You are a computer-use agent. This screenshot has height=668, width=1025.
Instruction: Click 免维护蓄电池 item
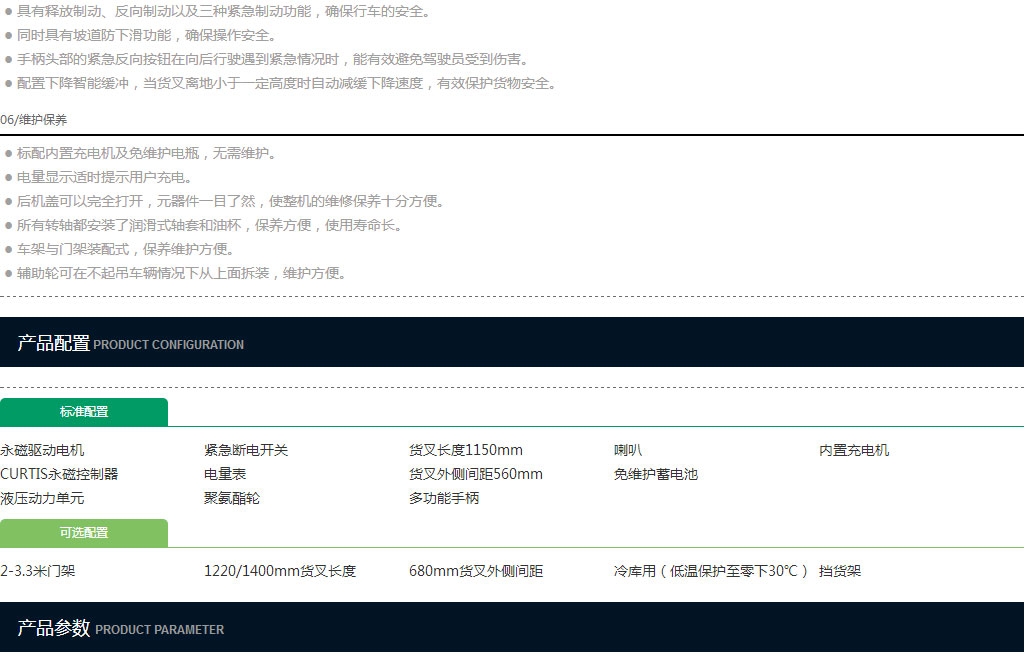pos(656,475)
